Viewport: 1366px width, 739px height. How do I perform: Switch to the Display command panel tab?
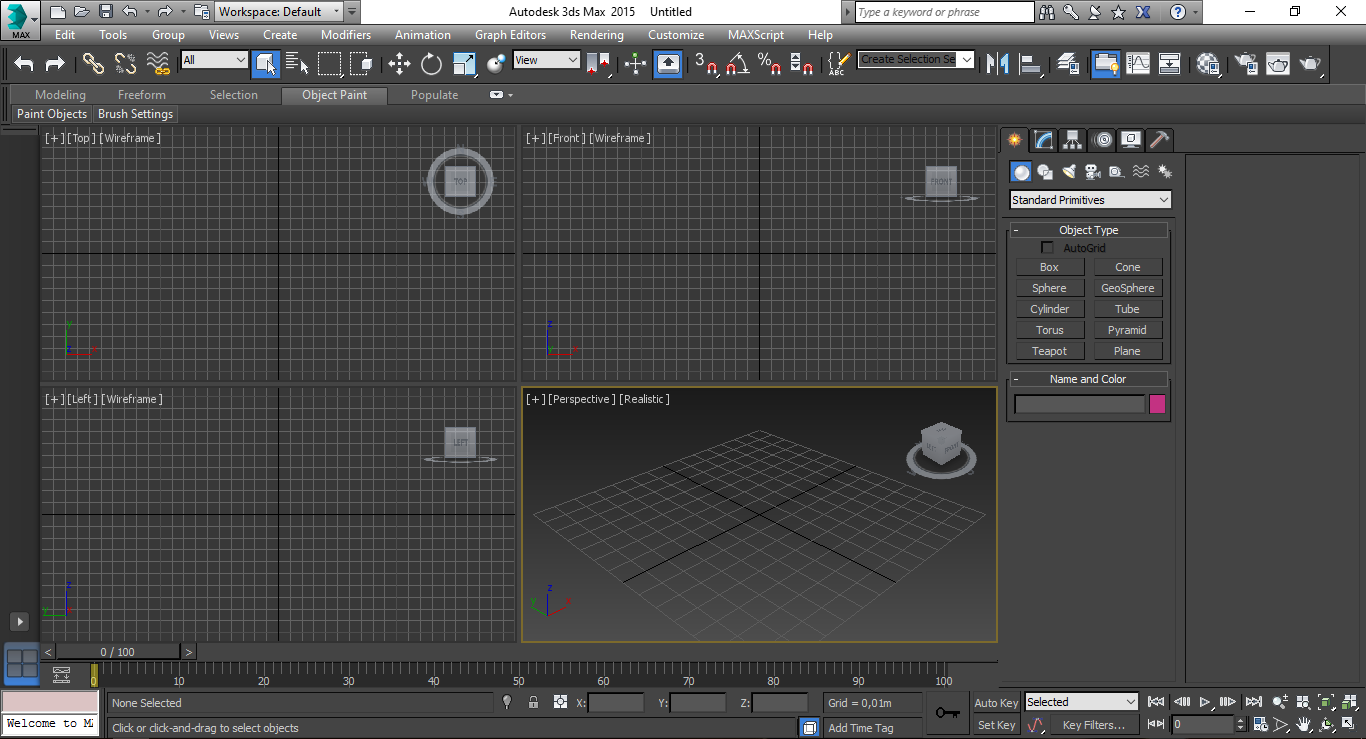click(1131, 140)
